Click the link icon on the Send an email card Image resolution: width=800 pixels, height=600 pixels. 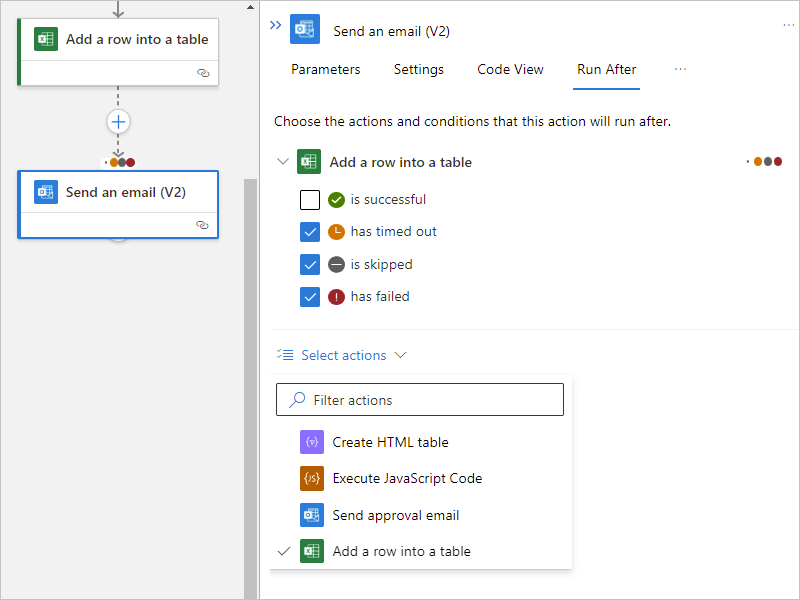pos(203,225)
